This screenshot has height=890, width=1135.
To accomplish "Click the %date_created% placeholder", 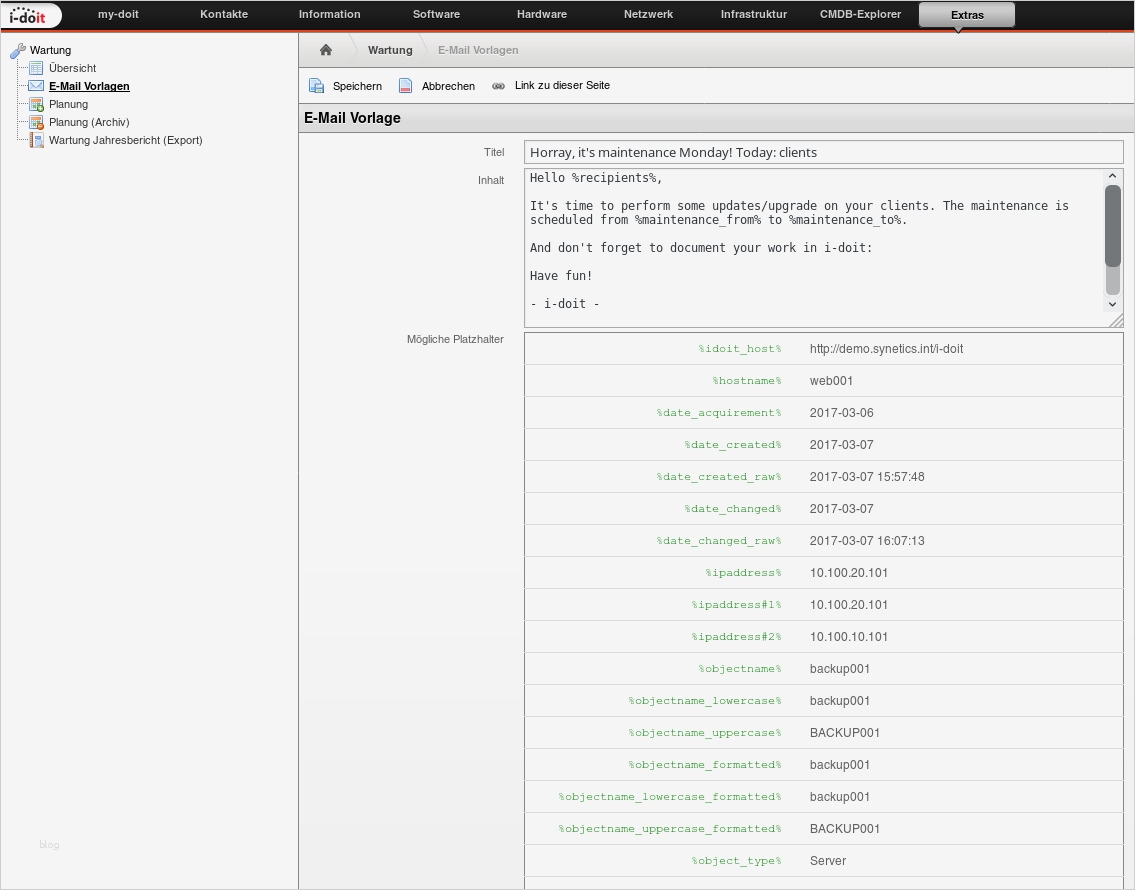I will [x=733, y=444].
